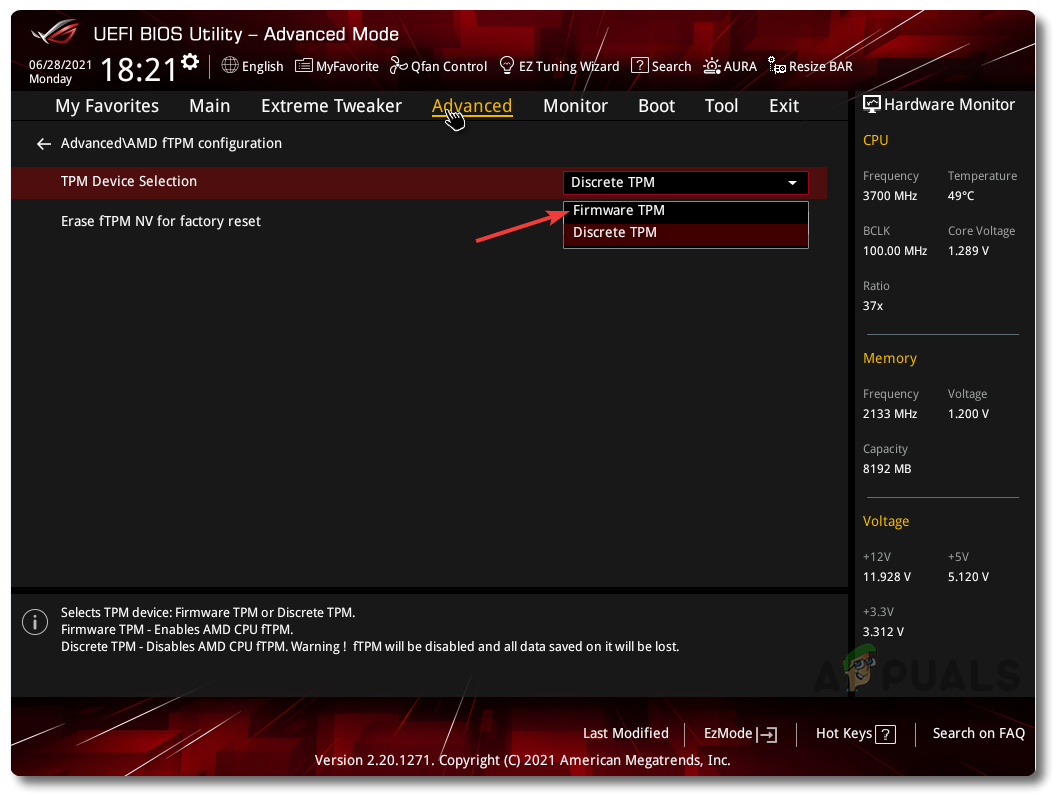This screenshot has height=794, width=1054.
Task: Click the English language label
Action: [262, 67]
